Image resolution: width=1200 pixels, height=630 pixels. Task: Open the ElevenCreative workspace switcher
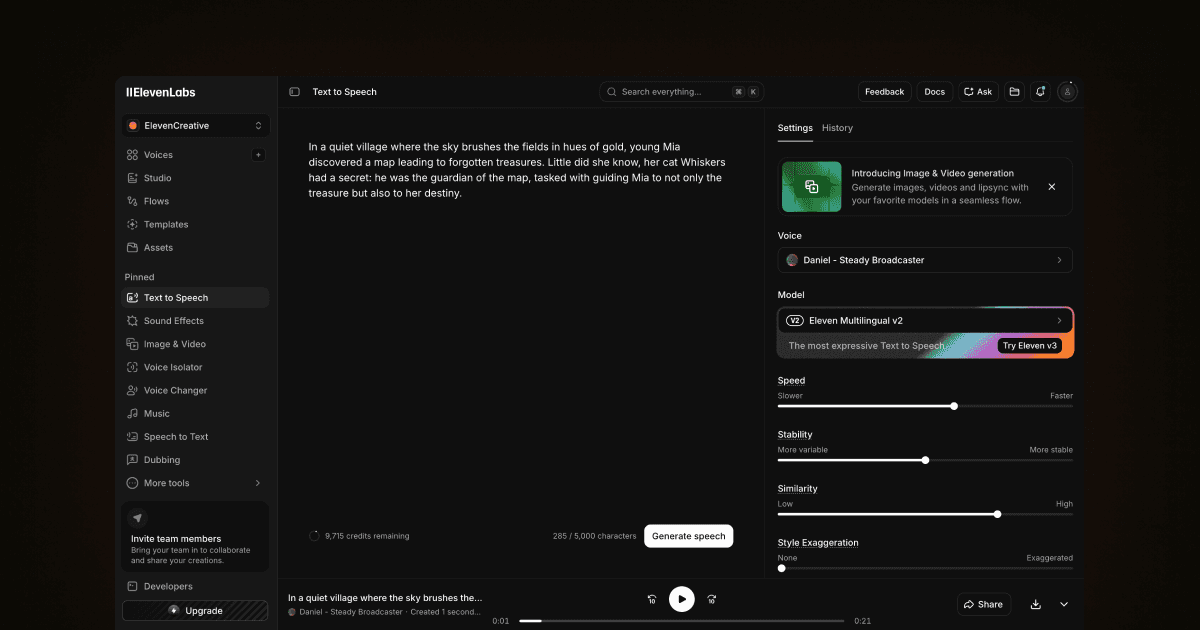point(195,126)
